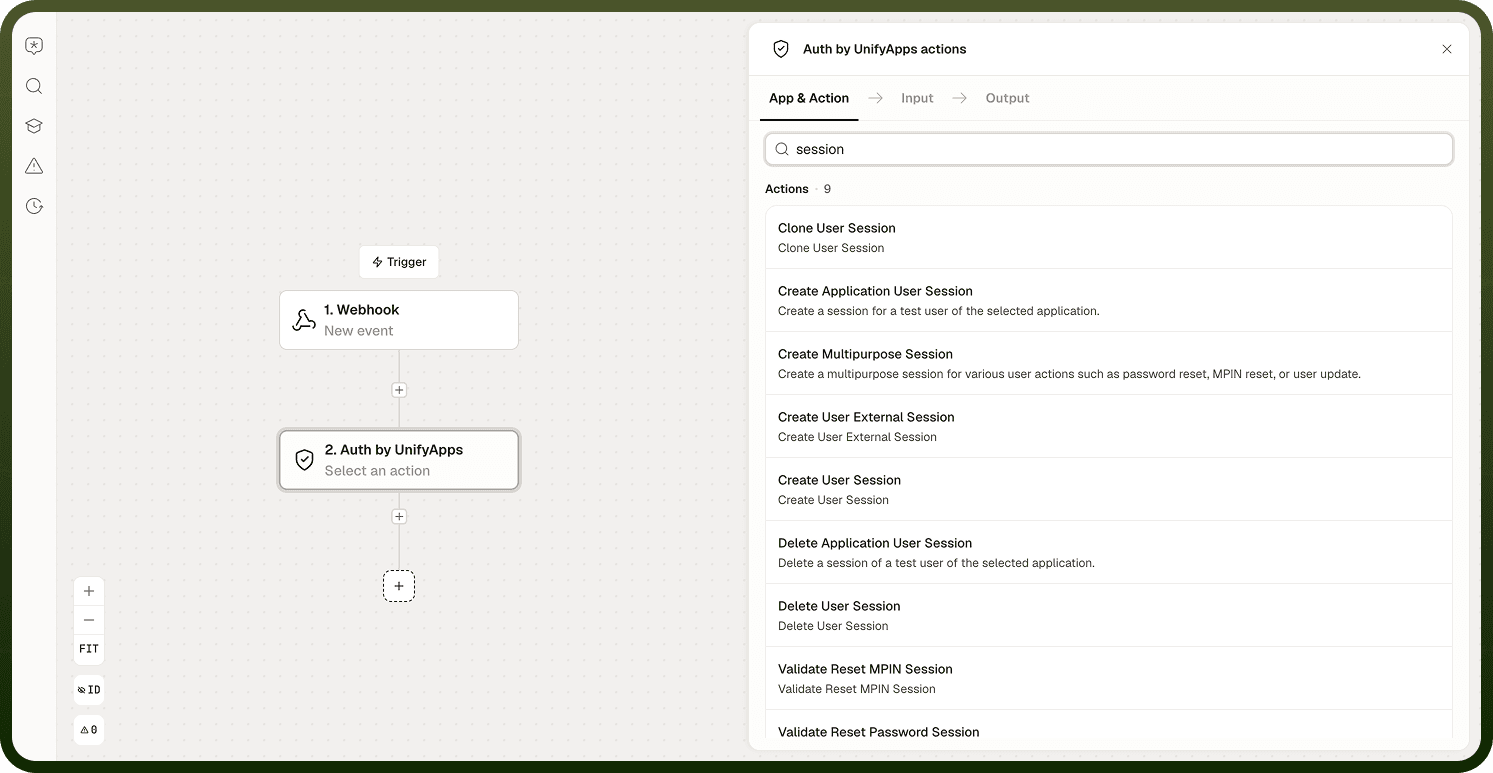Screen dimensions: 1493x773
Task: Open the AI assistant sparkle icon in sidebar
Action: 34,46
